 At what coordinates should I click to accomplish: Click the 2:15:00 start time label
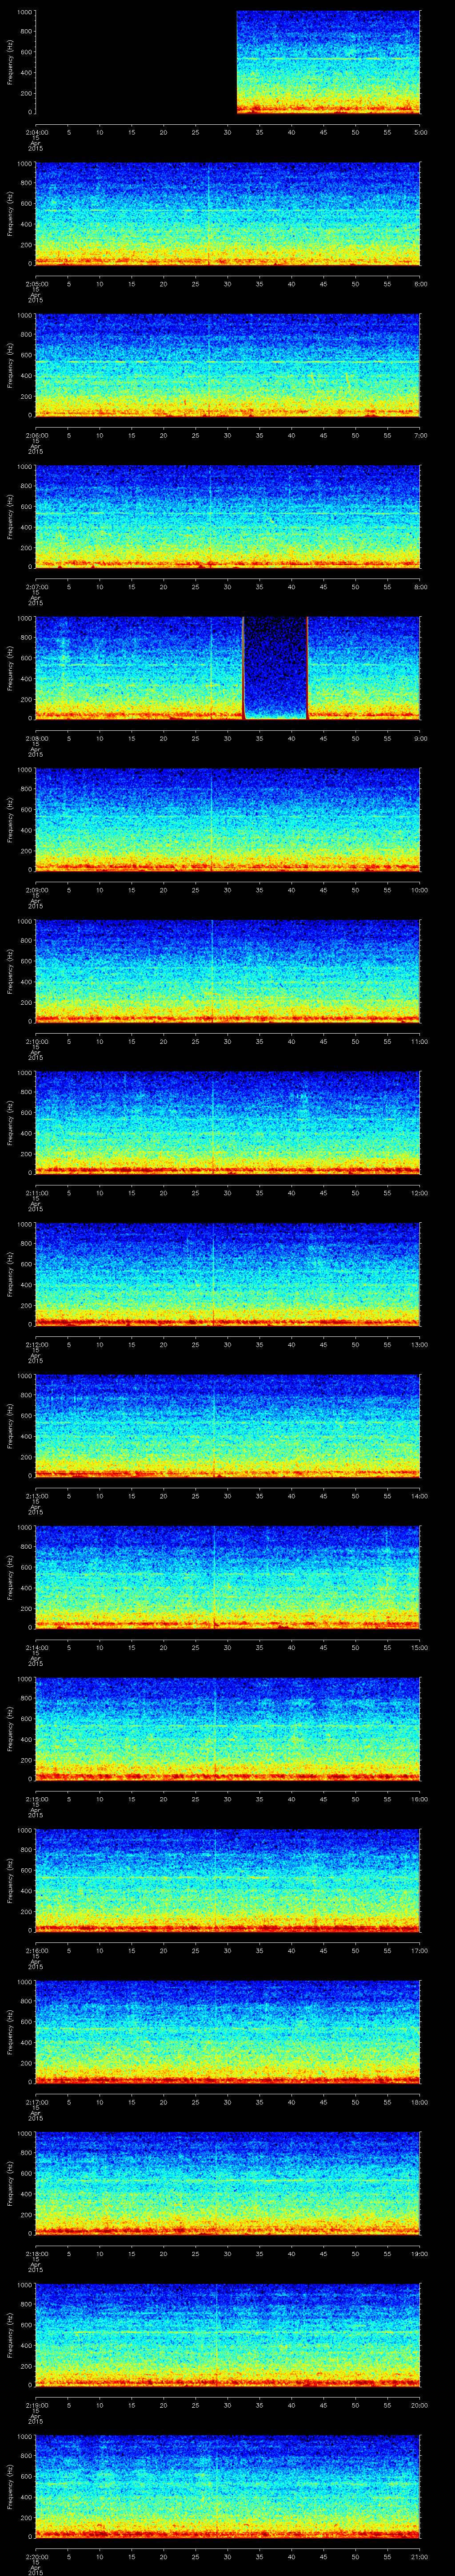click(36, 1799)
